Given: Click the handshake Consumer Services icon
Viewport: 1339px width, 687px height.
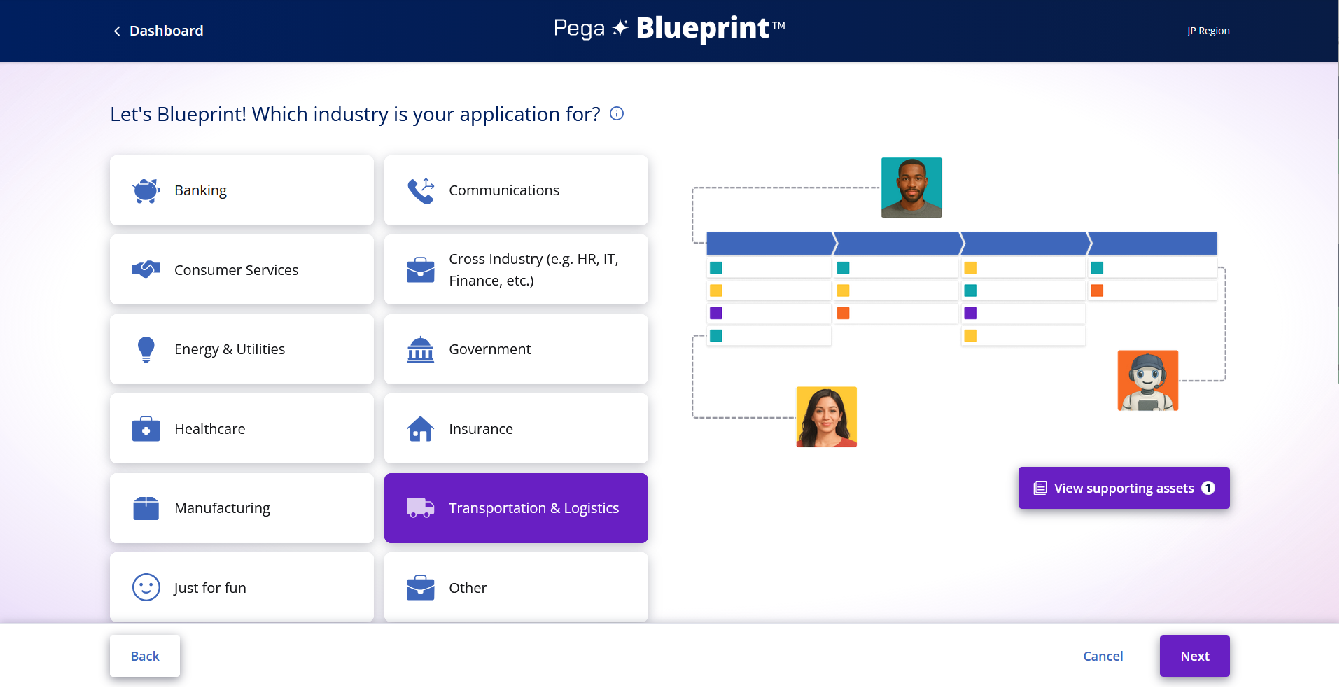Looking at the screenshot, I should tap(146, 269).
